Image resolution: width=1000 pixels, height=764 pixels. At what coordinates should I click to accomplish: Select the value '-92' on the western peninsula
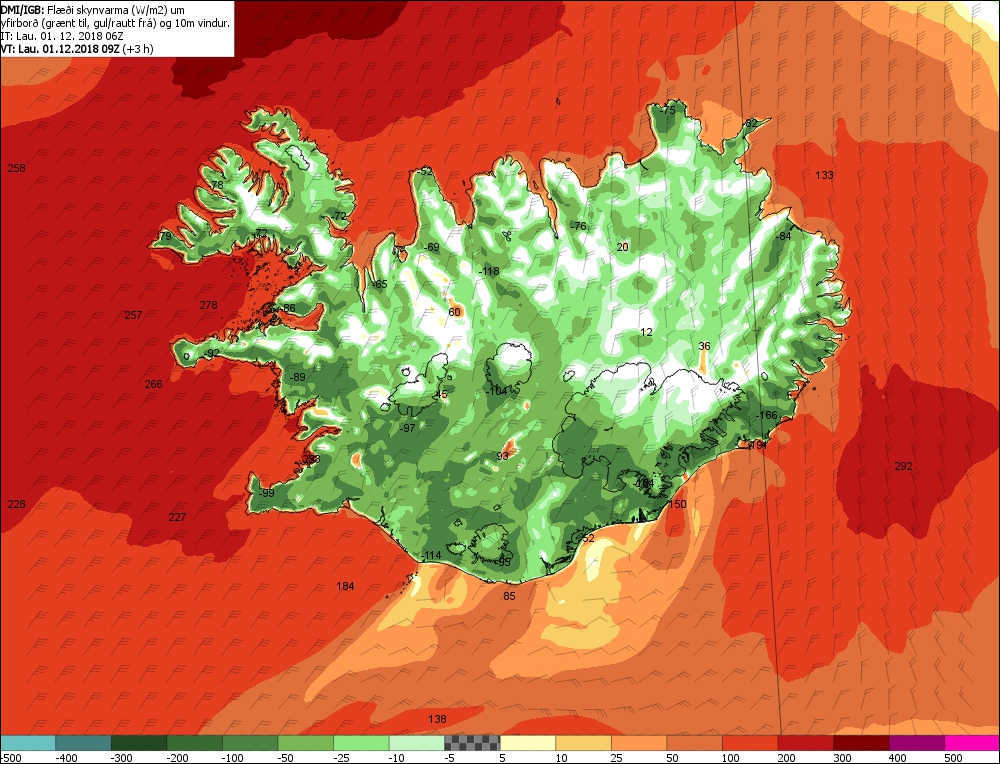[x=211, y=353]
